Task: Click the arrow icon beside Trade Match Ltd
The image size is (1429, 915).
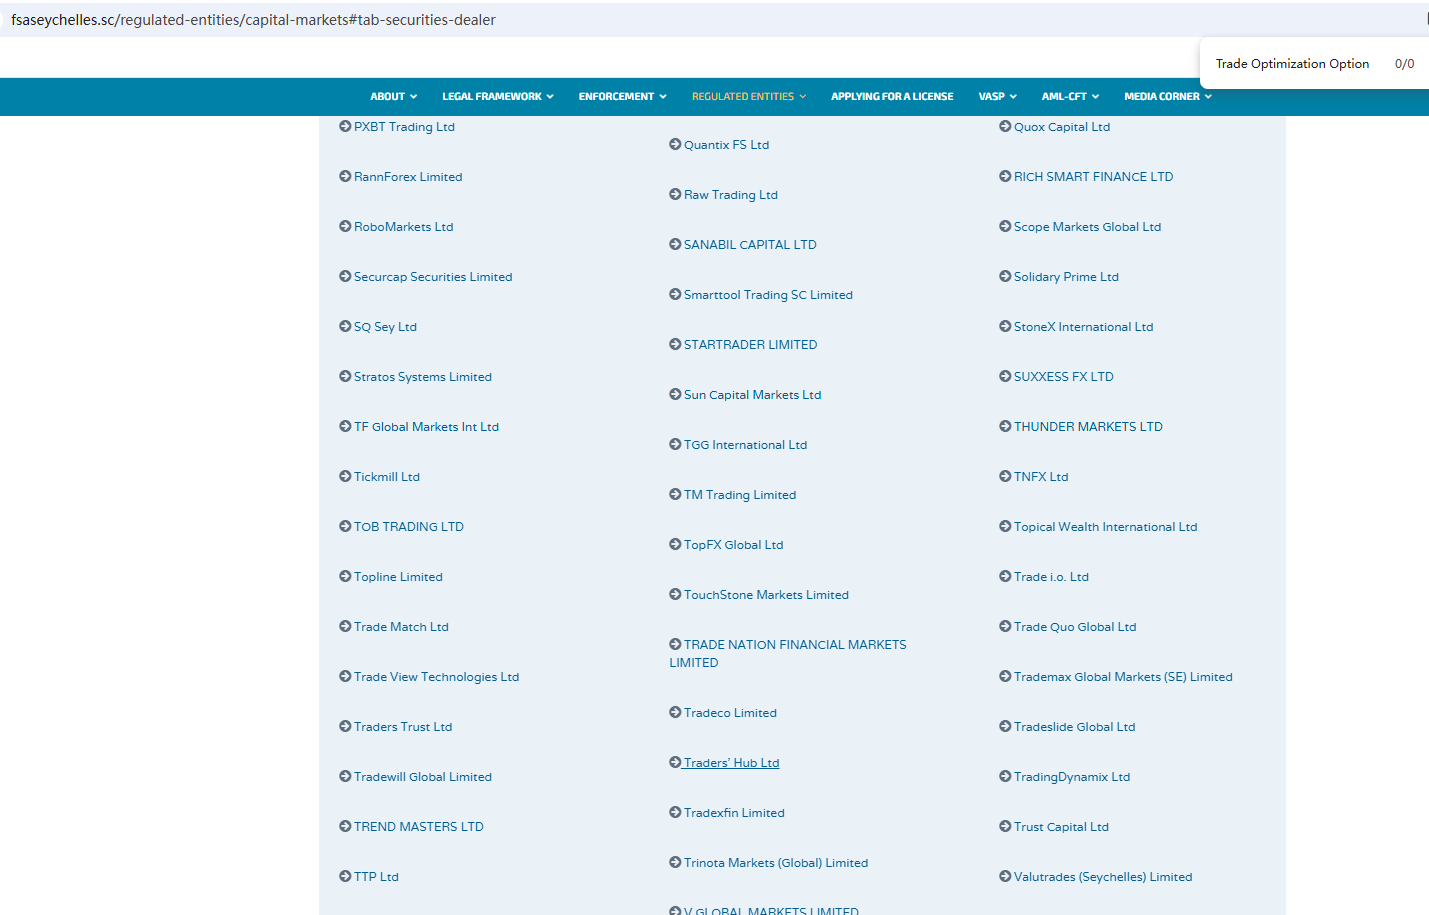Action: tap(345, 627)
